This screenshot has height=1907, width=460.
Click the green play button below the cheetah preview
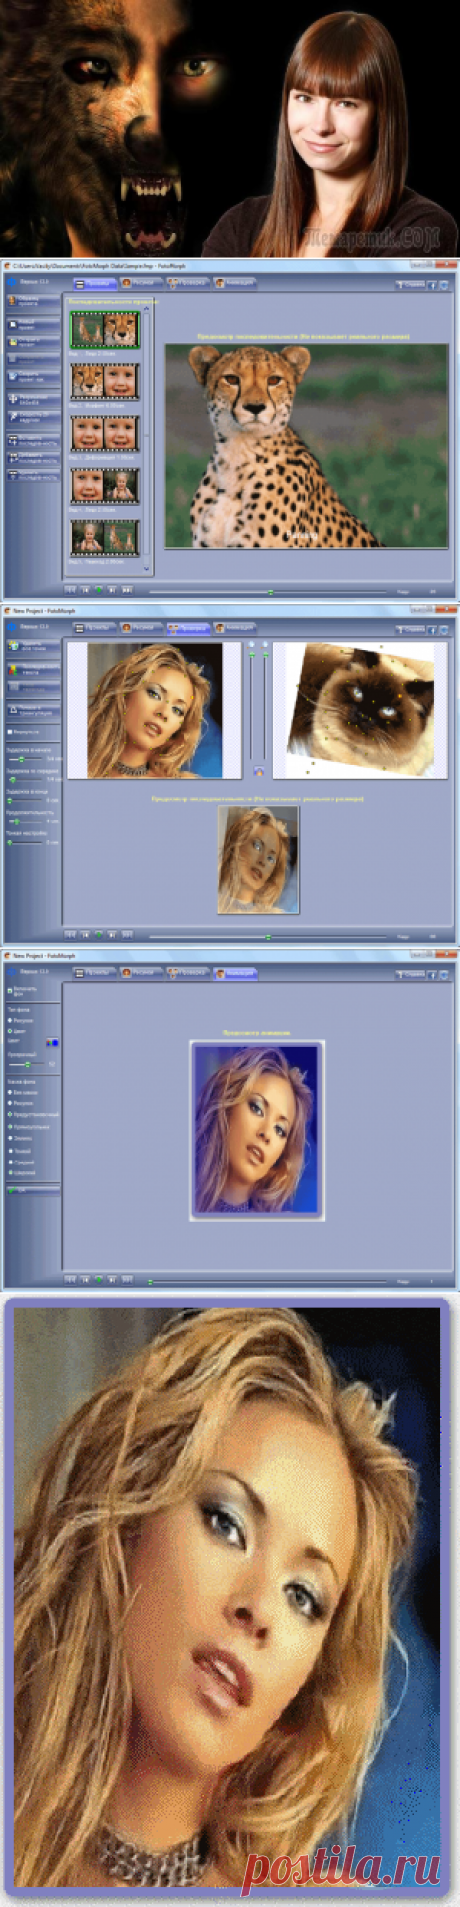[x=99, y=591]
